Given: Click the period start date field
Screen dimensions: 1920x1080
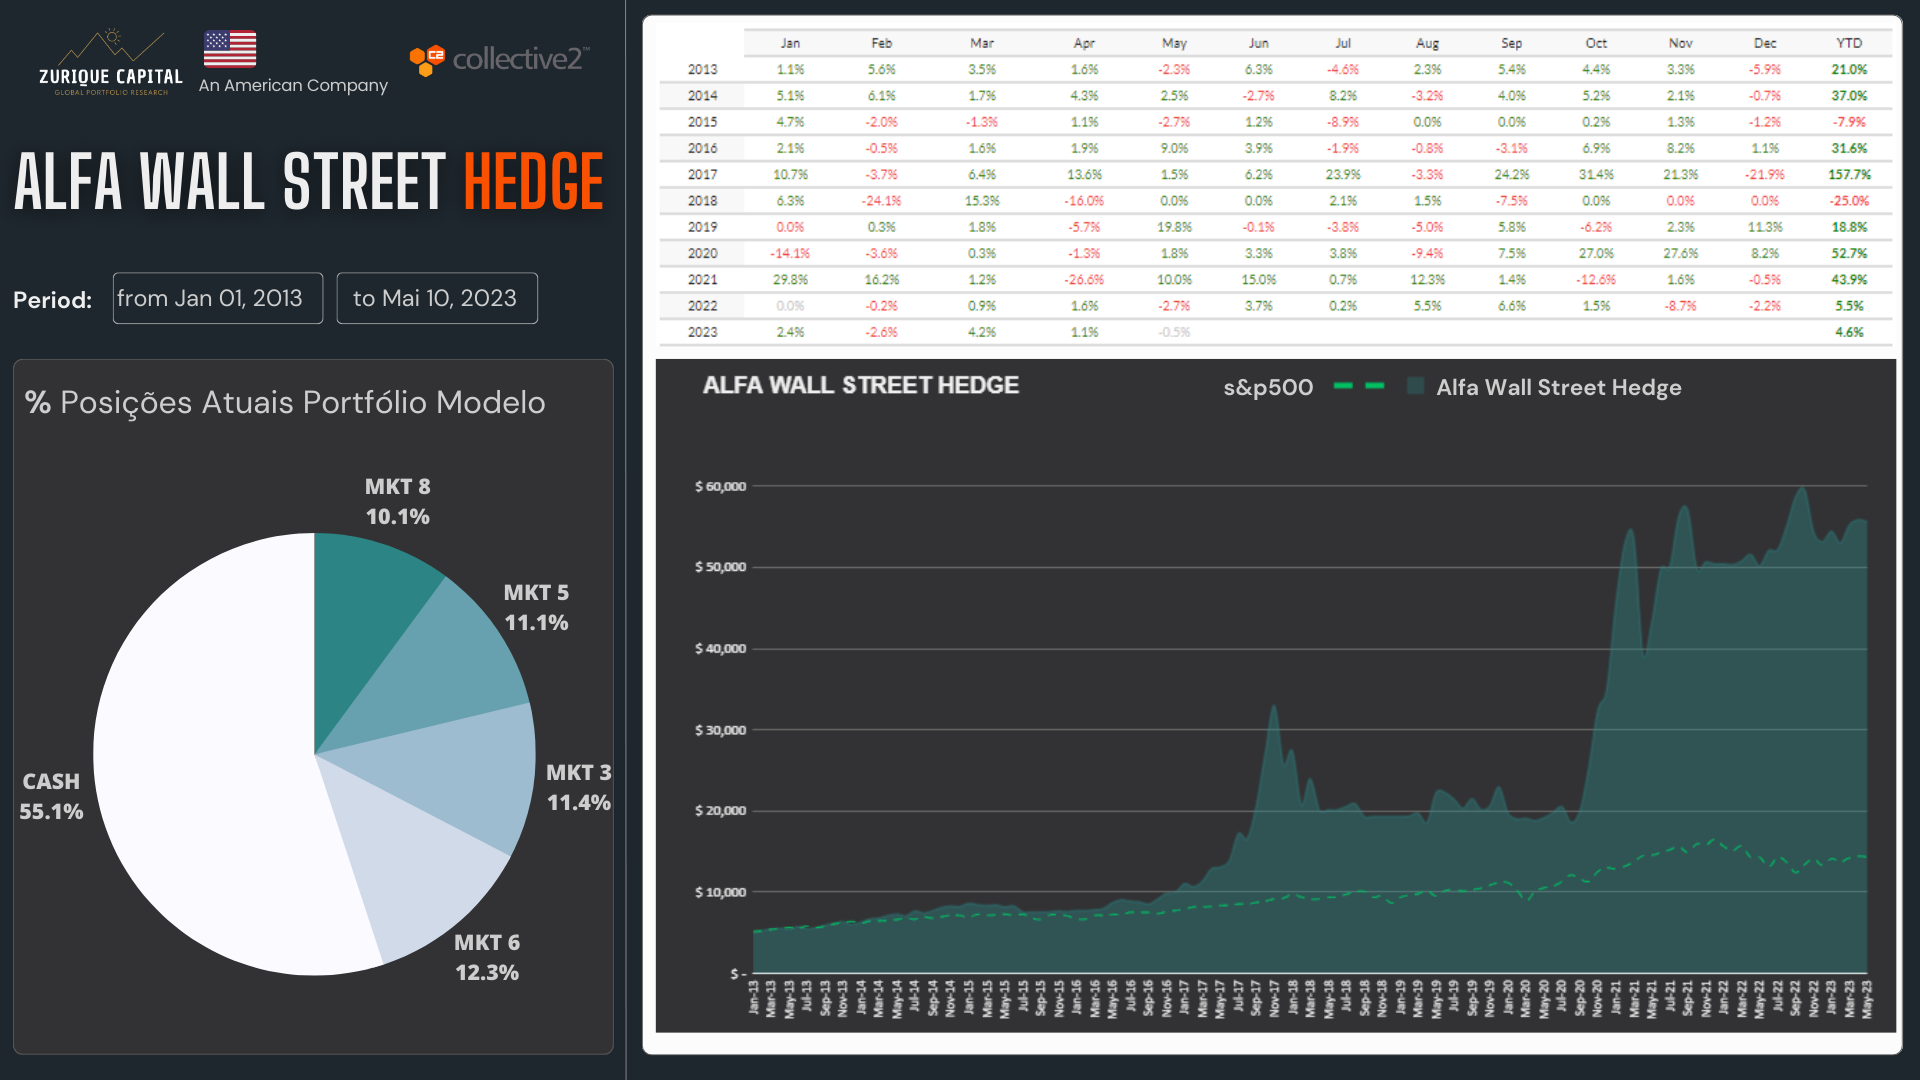Looking at the screenshot, I should pos(218,298).
